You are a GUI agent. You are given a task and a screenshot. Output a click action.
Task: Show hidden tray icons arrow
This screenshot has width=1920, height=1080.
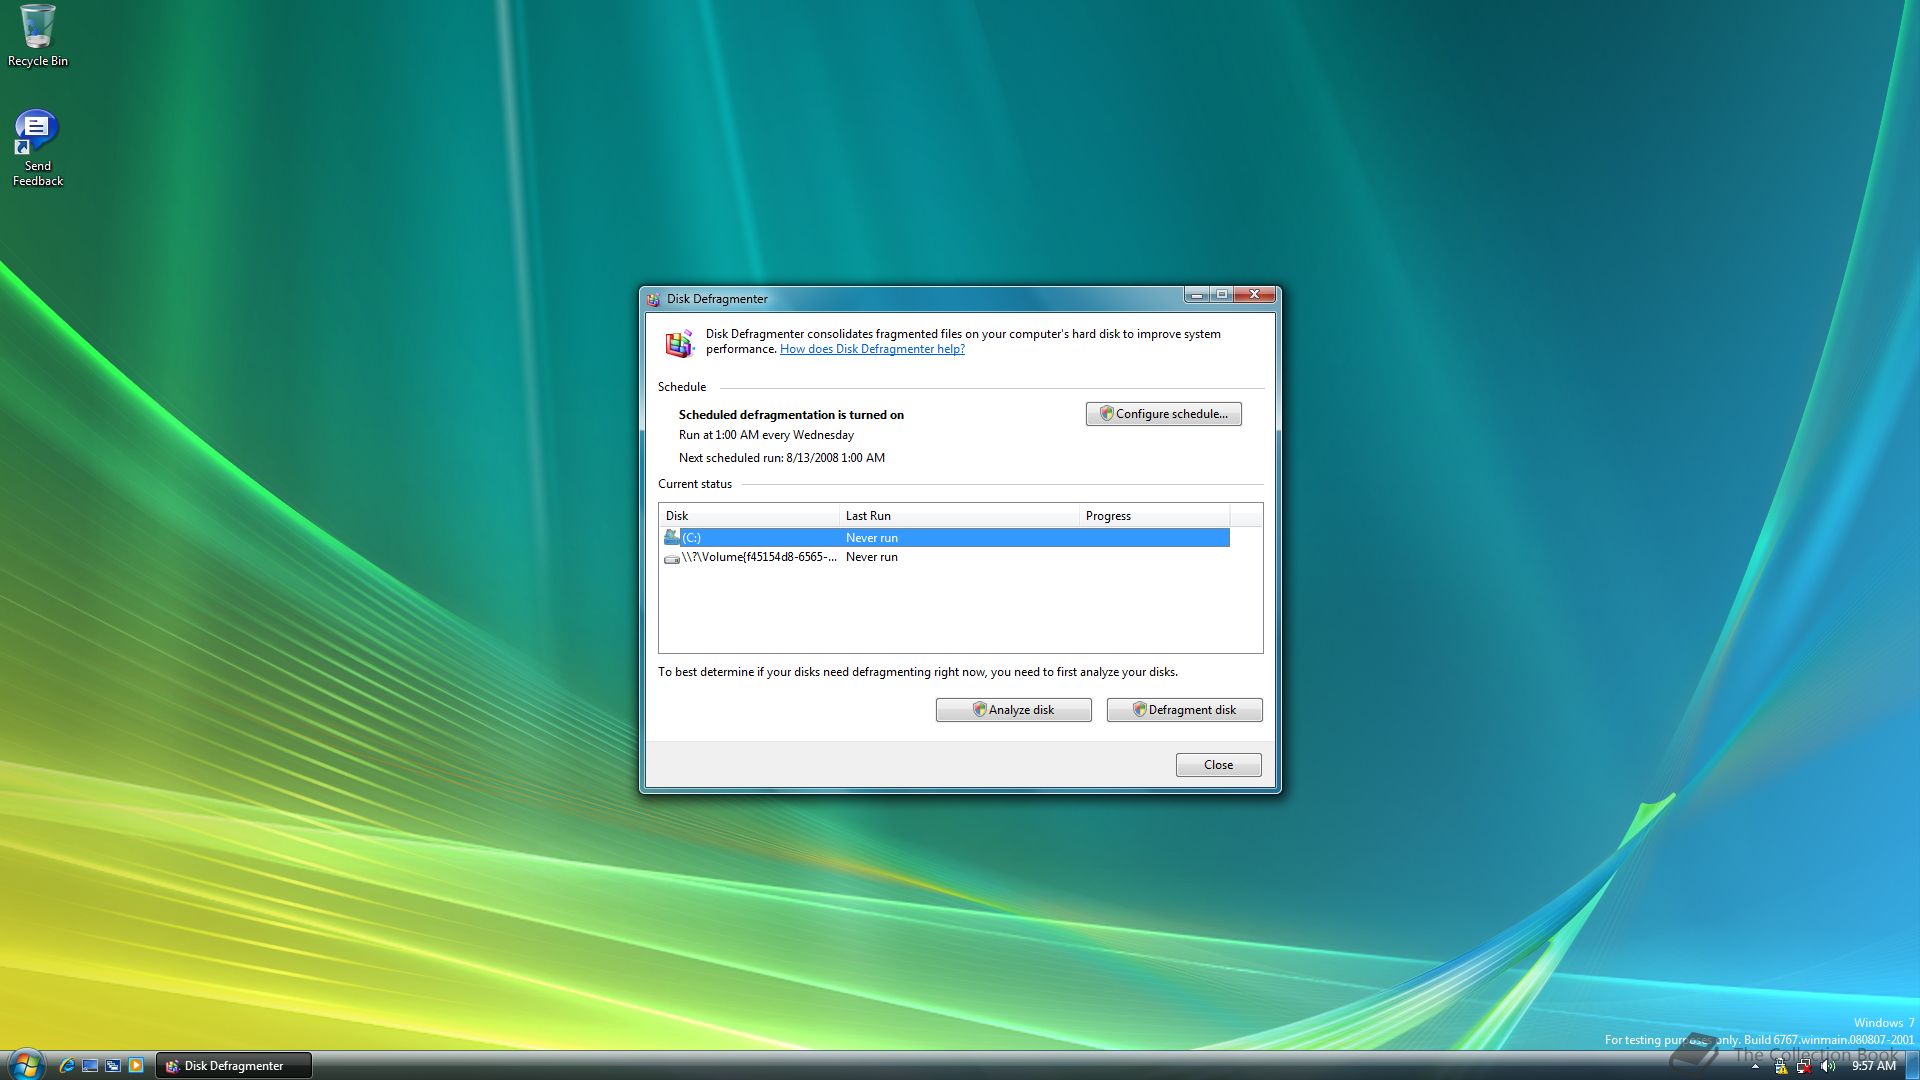1755,1067
